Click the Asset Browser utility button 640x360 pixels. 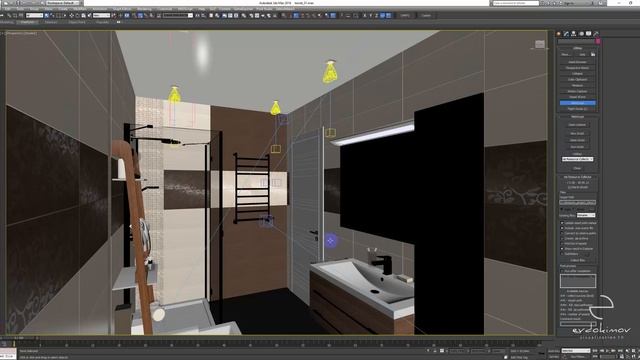coord(578,62)
